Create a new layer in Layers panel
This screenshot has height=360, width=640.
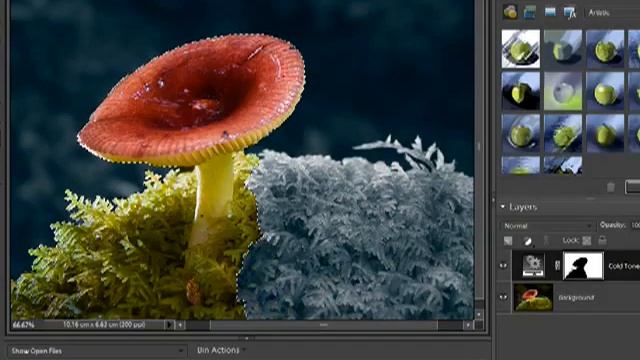(x=508, y=241)
